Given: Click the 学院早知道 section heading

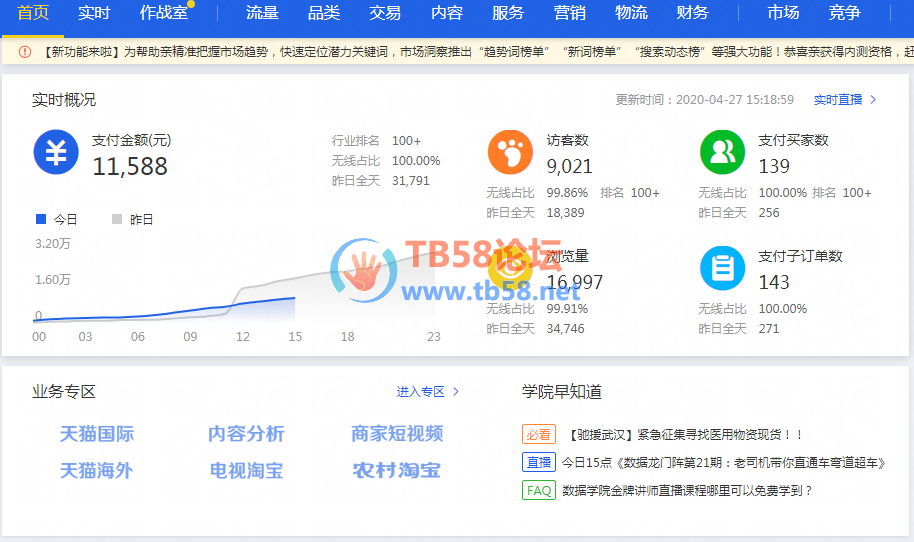Looking at the screenshot, I should [x=561, y=392].
